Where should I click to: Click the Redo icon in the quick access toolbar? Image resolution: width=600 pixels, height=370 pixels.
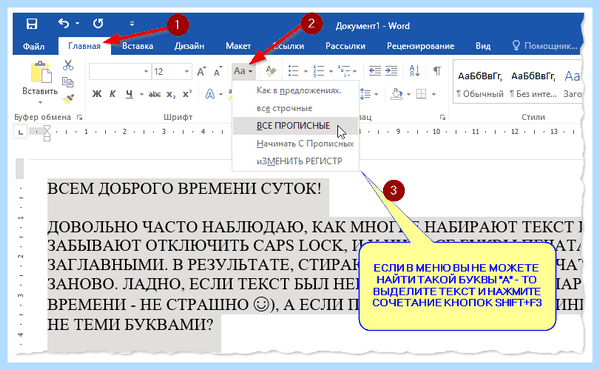coord(98,24)
